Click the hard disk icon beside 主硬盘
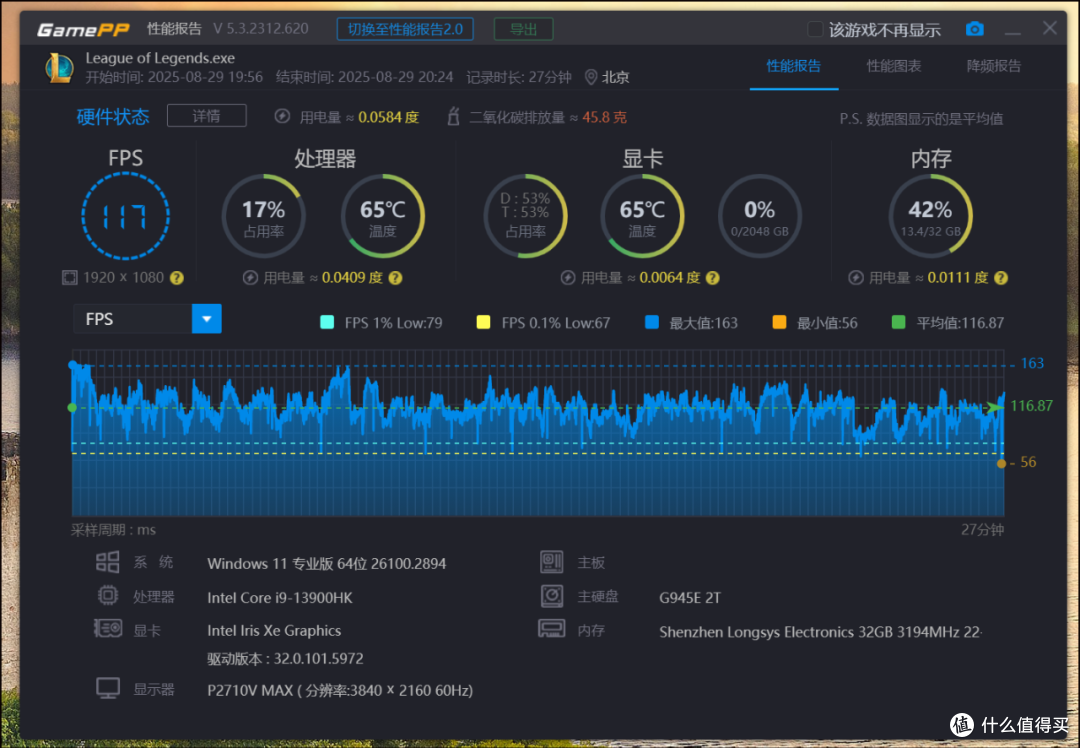The height and width of the screenshot is (748, 1080). point(552,596)
